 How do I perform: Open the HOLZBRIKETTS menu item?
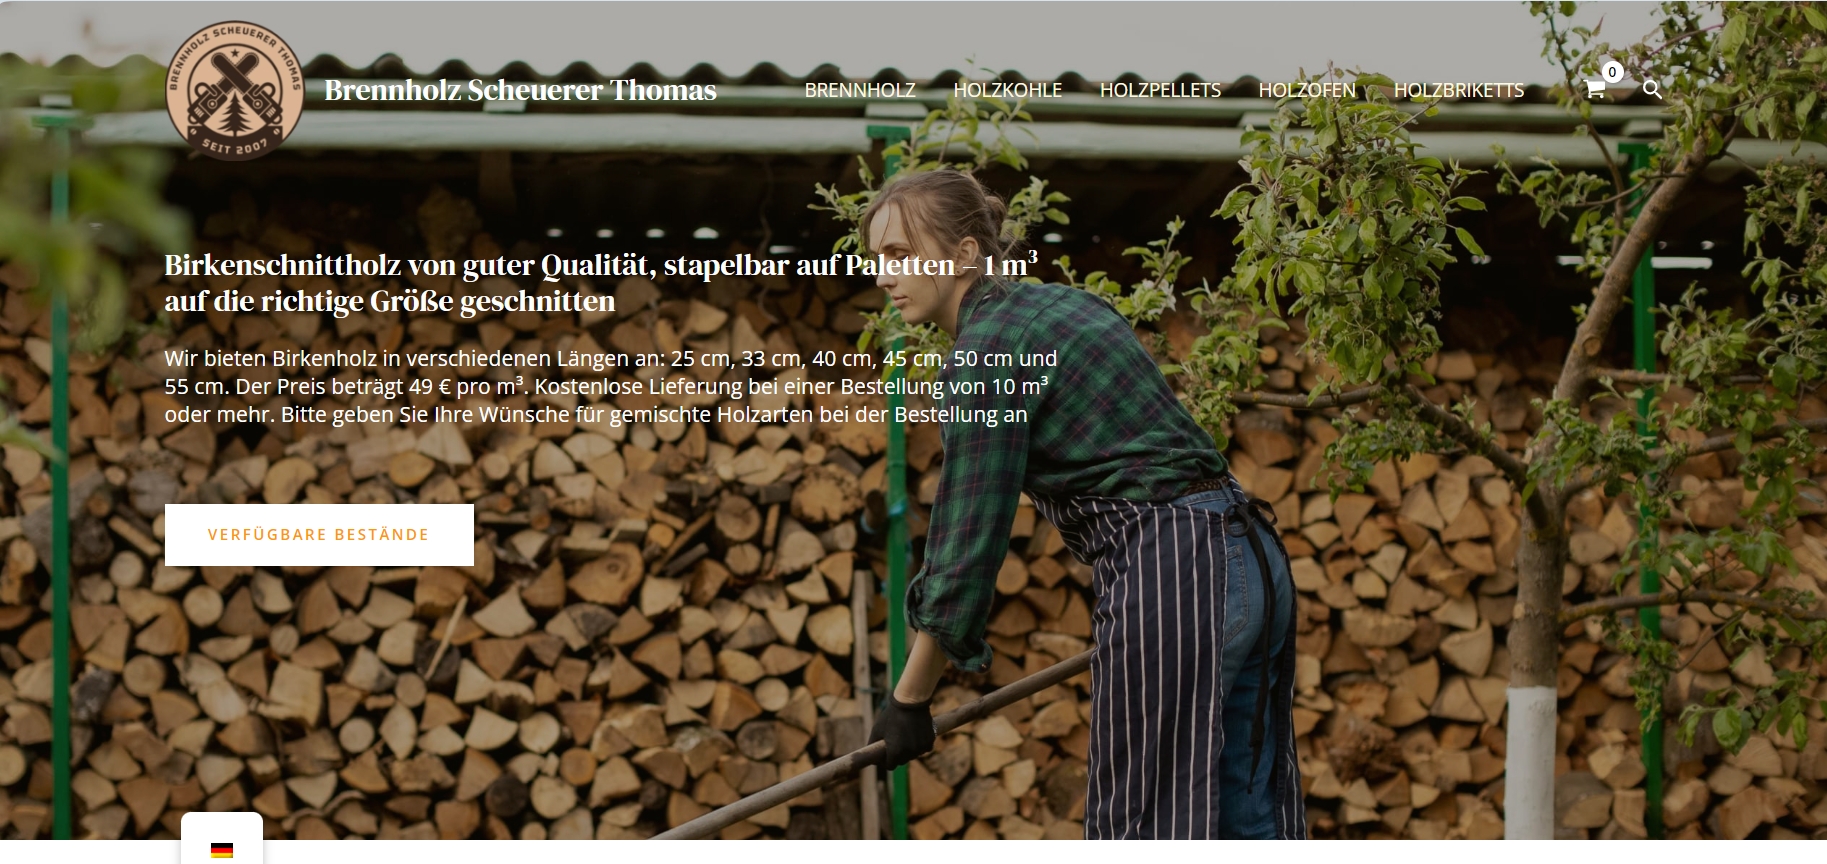[1459, 90]
